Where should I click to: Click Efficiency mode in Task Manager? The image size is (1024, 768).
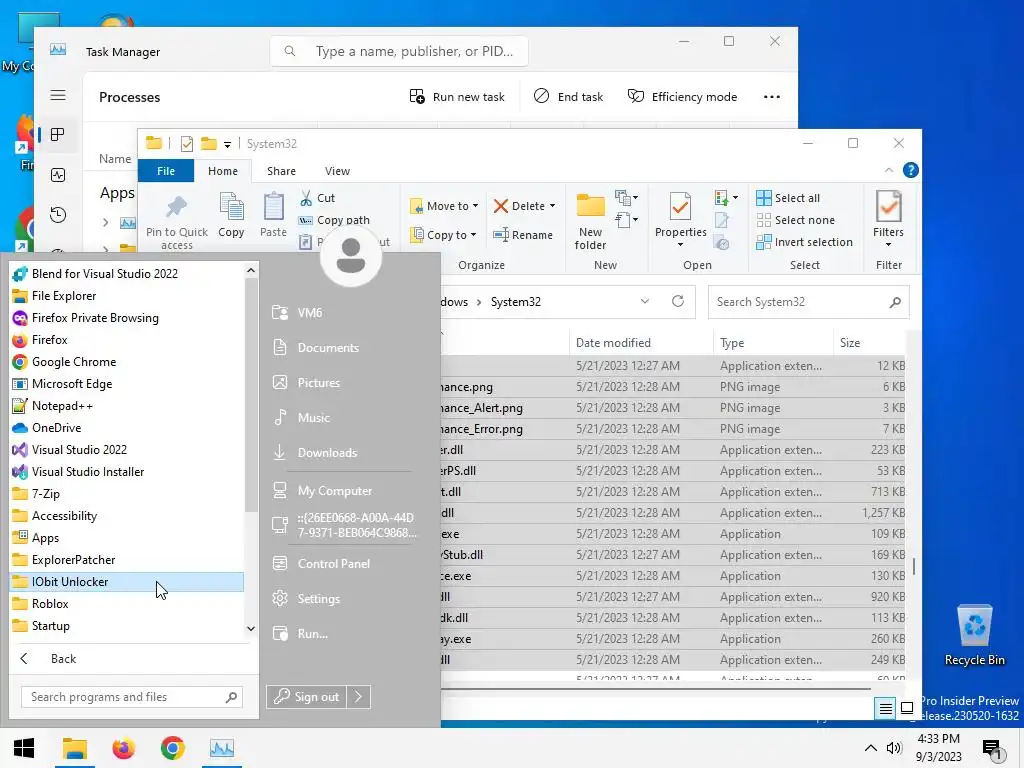coord(682,97)
